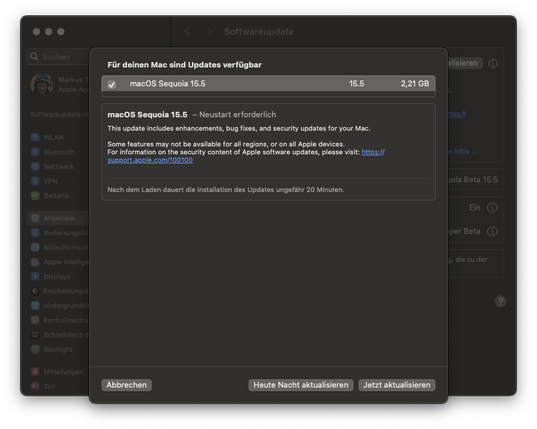Go back with the toolbar chevron
Image resolution: width=537 pixels, height=429 pixels.
[x=187, y=31]
